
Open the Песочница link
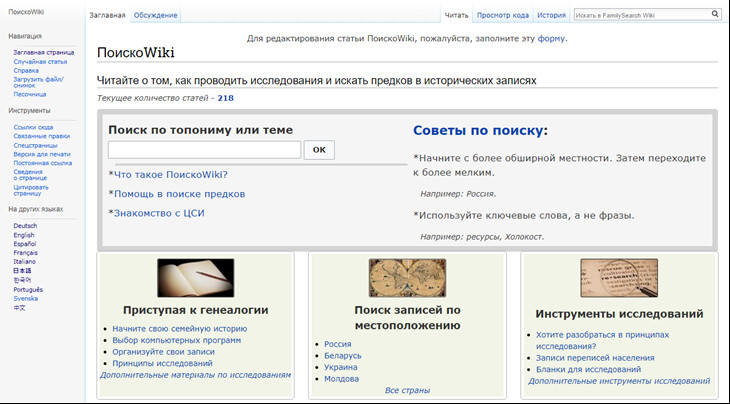(x=30, y=94)
